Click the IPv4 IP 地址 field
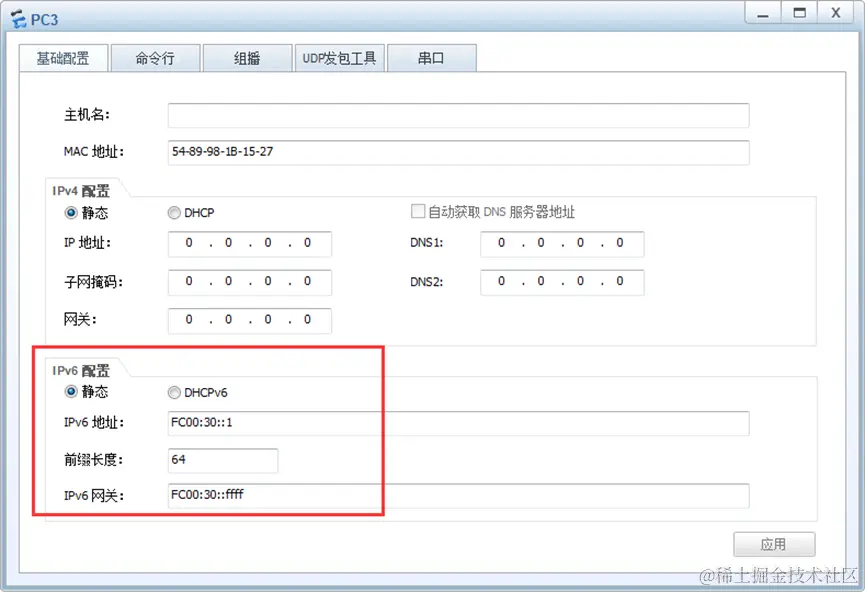 (250, 244)
